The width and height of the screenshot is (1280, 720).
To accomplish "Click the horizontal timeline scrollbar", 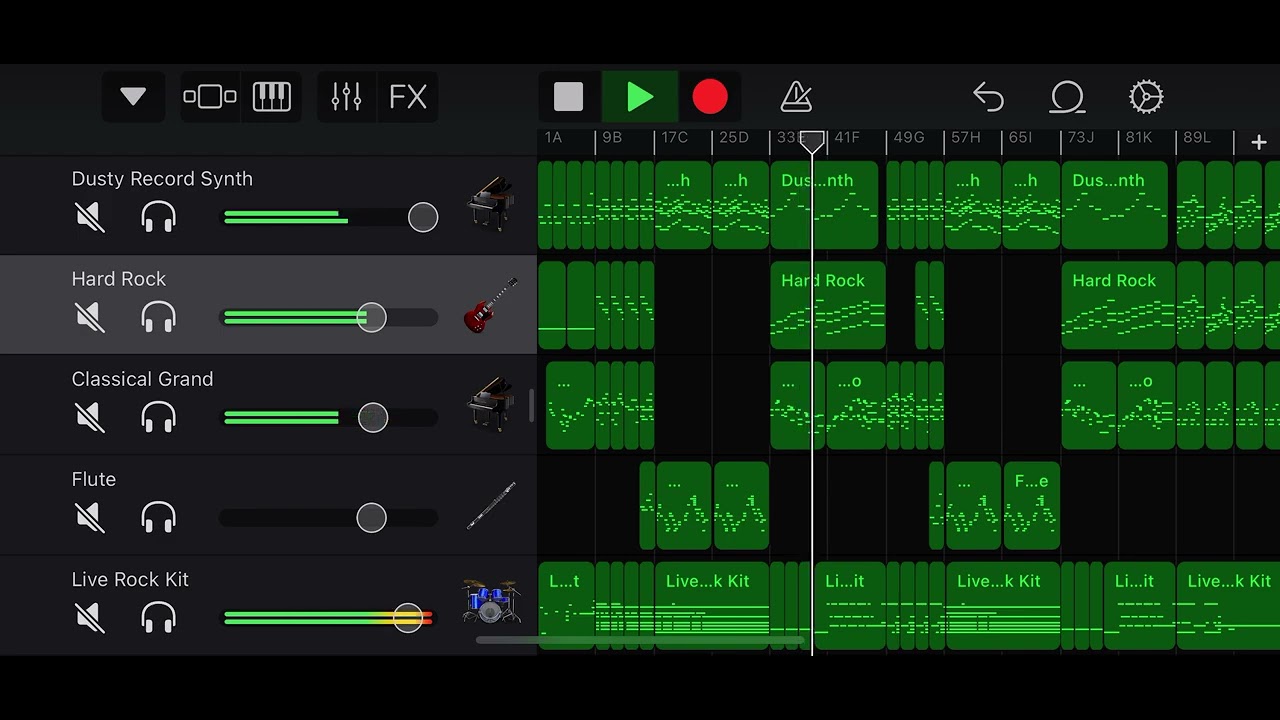I will pyautogui.click(x=641, y=640).
